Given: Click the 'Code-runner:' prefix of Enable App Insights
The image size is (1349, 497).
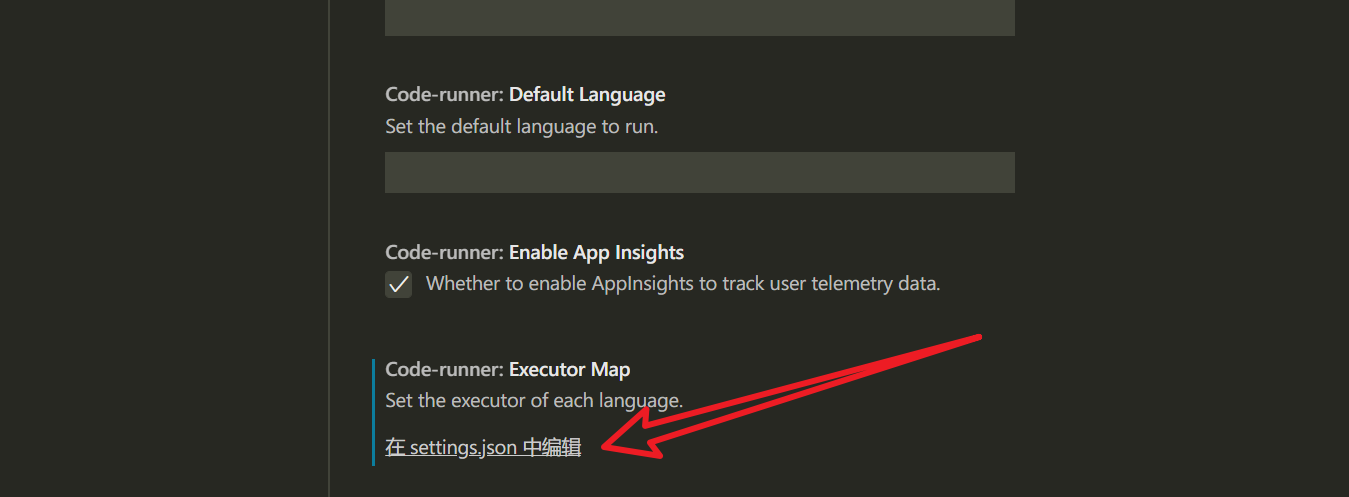Looking at the screenshot, I should pyautogui.click(x=445, y=252).
